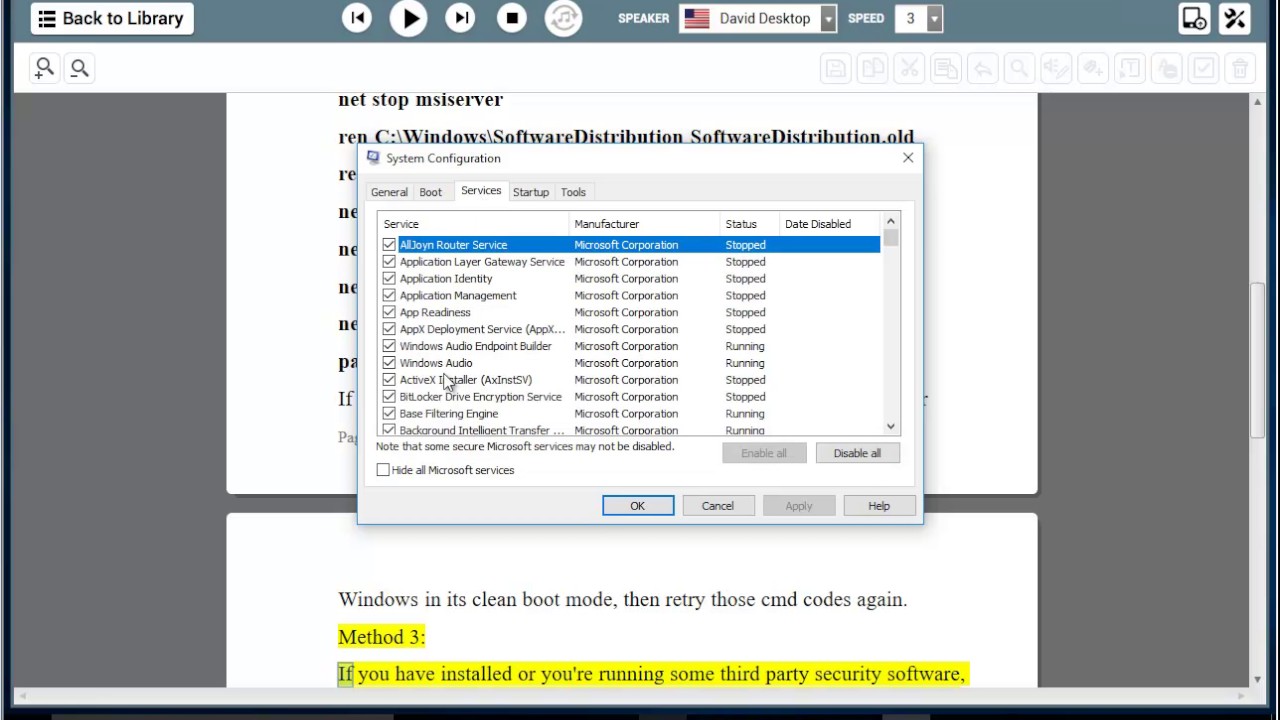
Task: Click document pane scroll up arrow
Action: tap(1258, 101)
